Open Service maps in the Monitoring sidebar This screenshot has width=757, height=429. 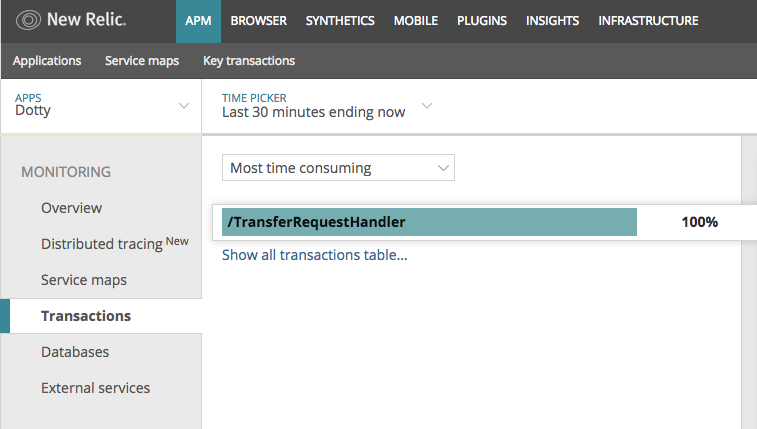click(84, 280)
